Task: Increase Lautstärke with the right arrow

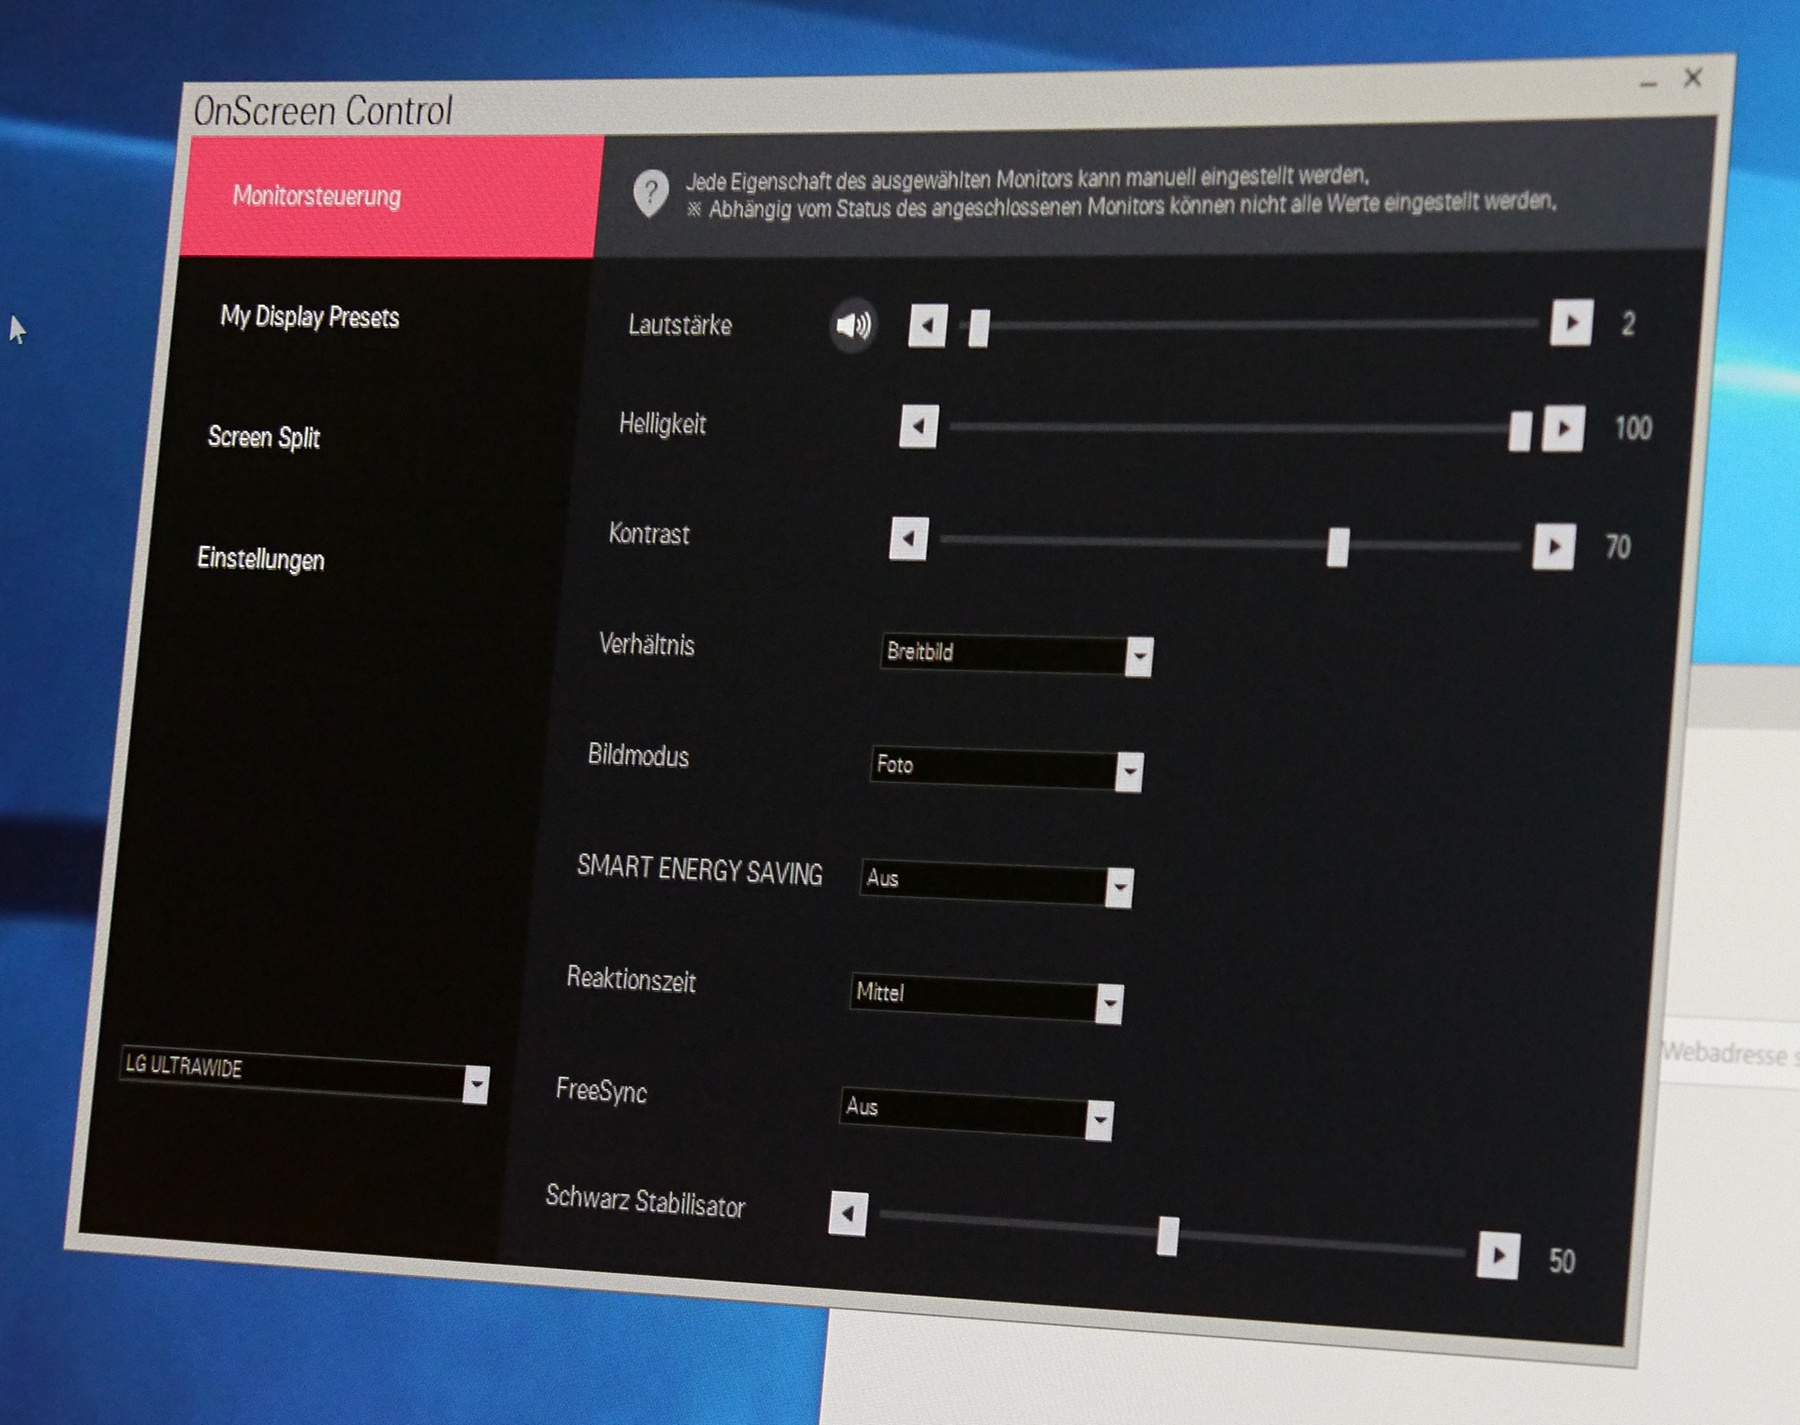Action: [1571, 323]
